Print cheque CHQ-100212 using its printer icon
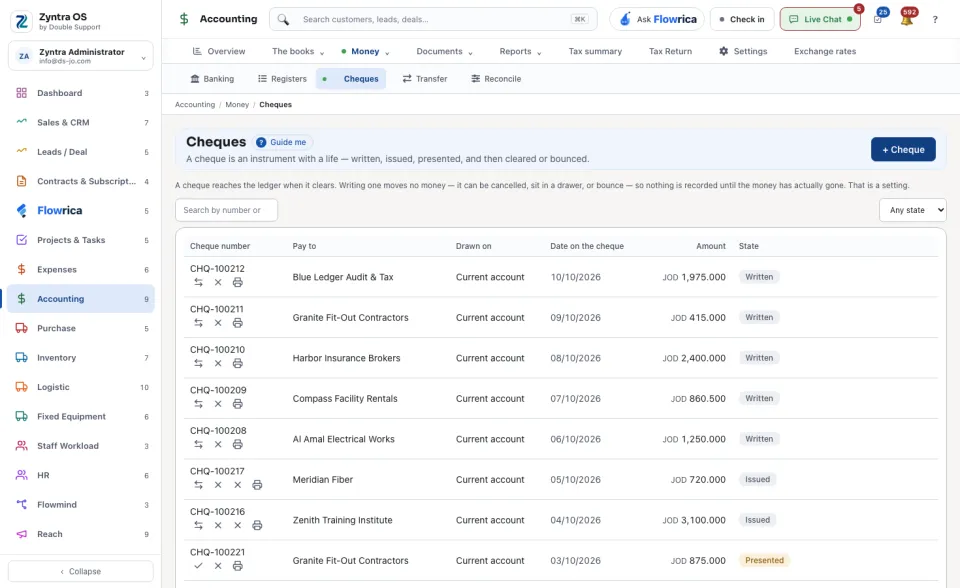Viewport: 960px width, 588px height. [x=238, y=282]
